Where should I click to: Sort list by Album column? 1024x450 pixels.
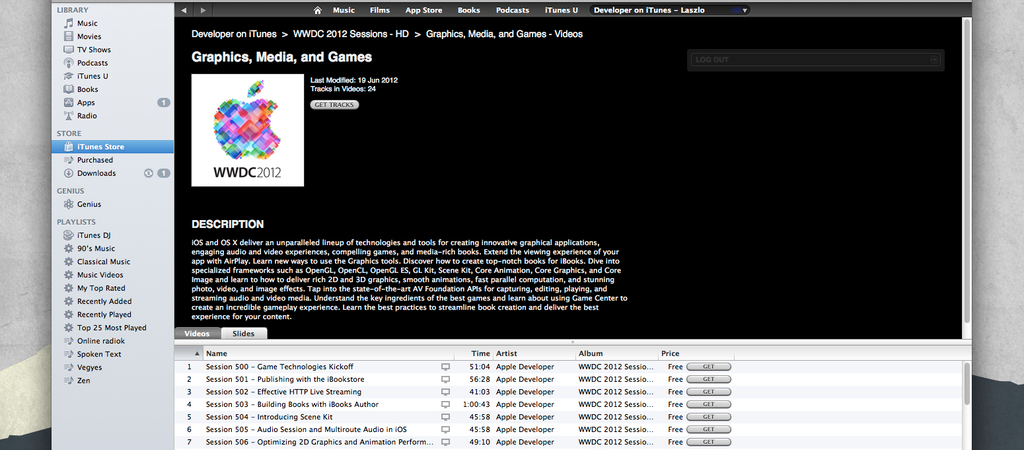(x=617, y=353)
